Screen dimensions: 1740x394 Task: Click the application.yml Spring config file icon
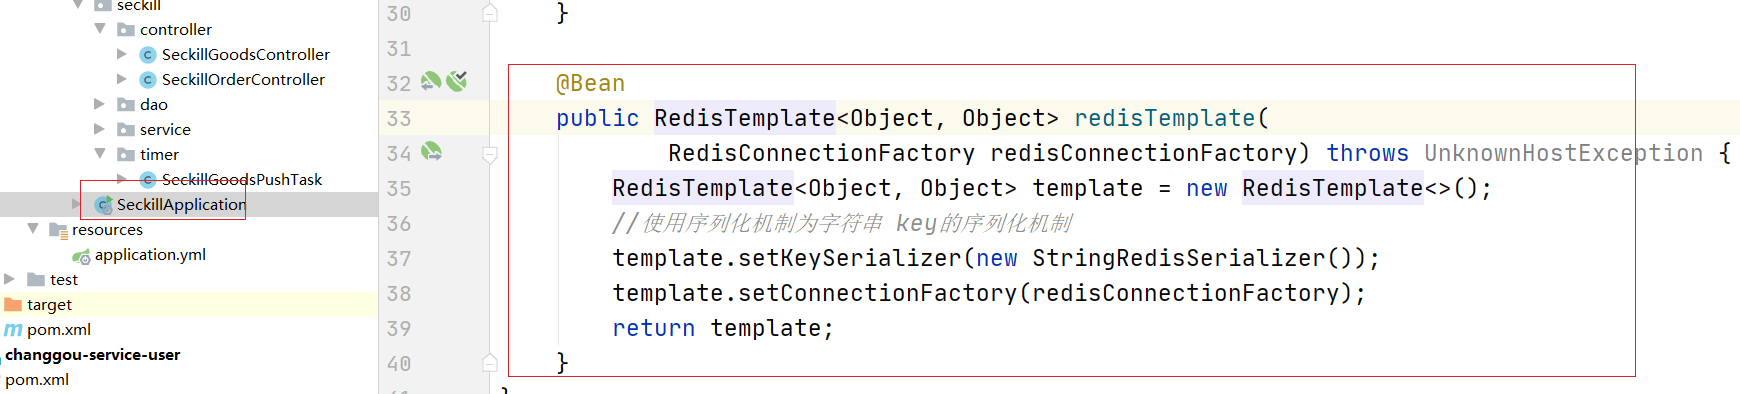point(81,256)
